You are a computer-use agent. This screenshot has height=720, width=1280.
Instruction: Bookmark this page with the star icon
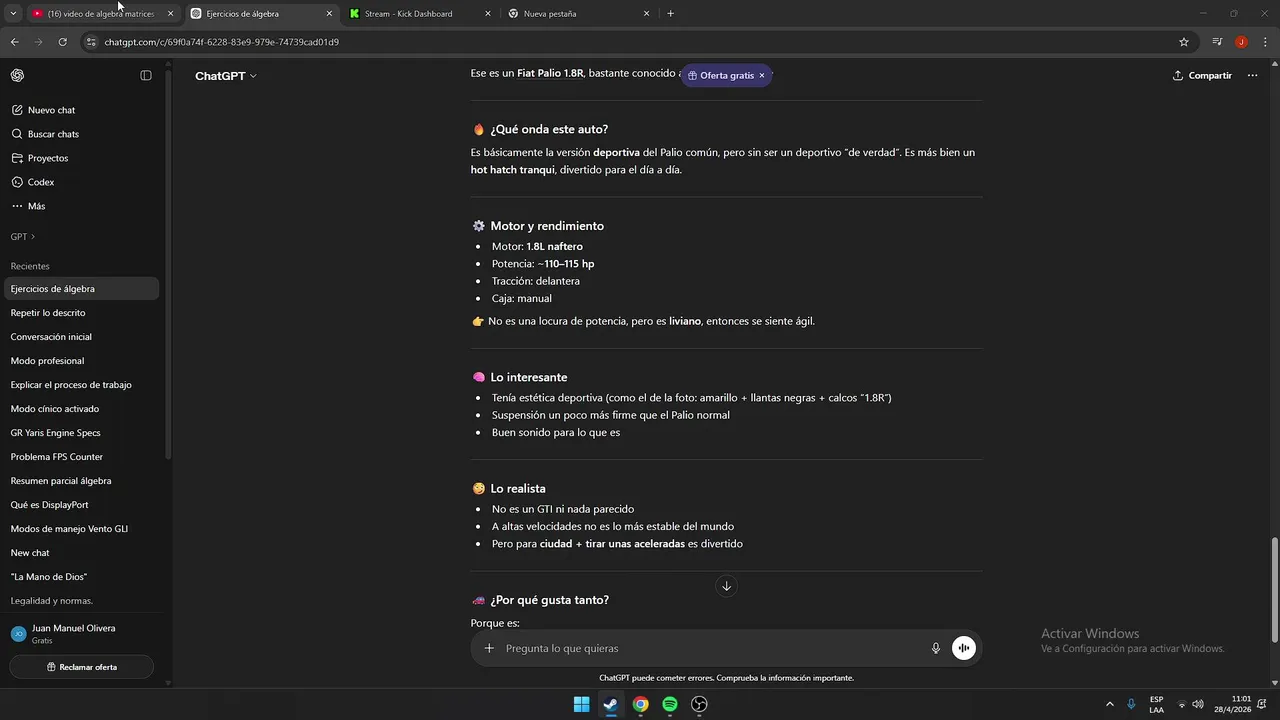click(1184, 42)
